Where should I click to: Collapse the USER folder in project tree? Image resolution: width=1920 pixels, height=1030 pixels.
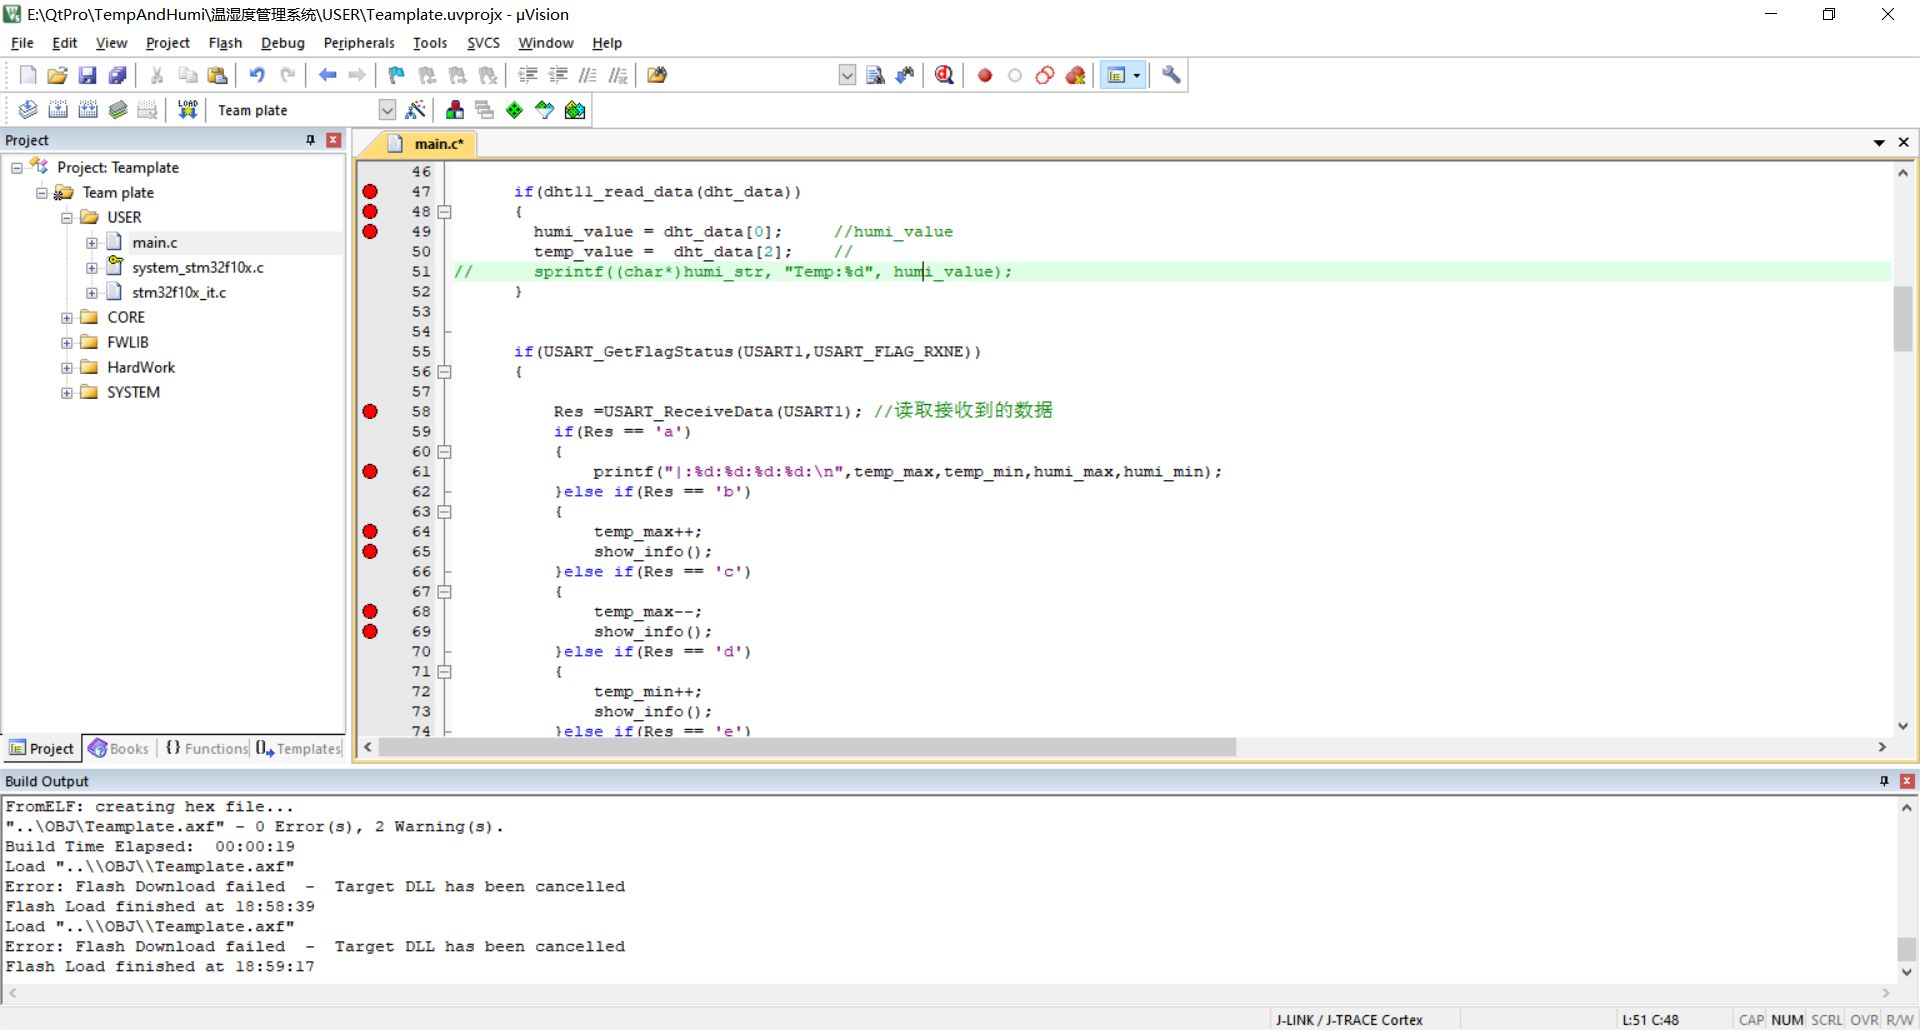(67, 217)
